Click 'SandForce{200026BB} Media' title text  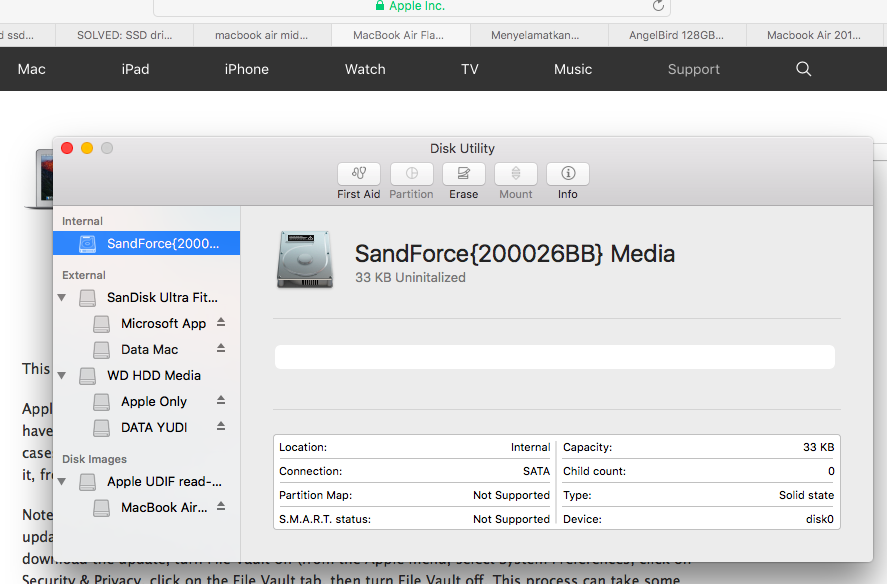tap(515, 254)
